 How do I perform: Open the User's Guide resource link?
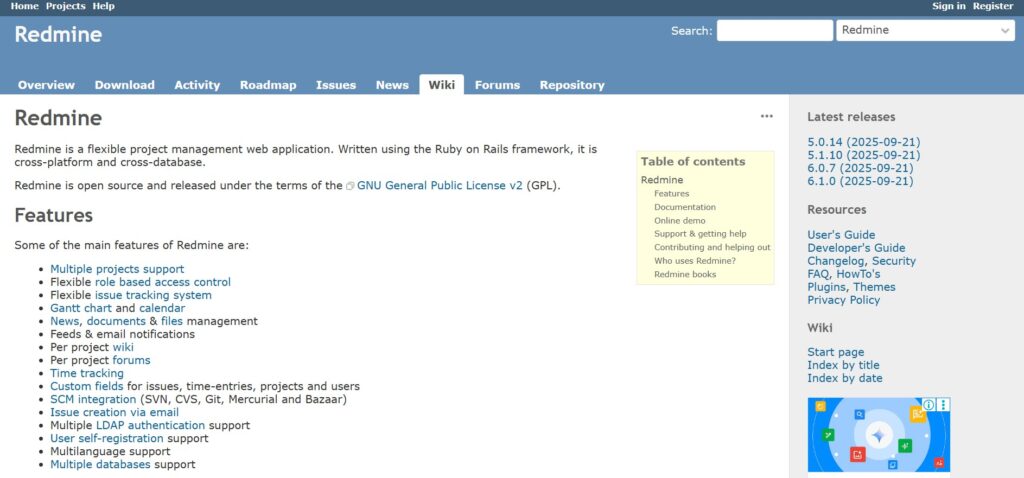point(841,235)
